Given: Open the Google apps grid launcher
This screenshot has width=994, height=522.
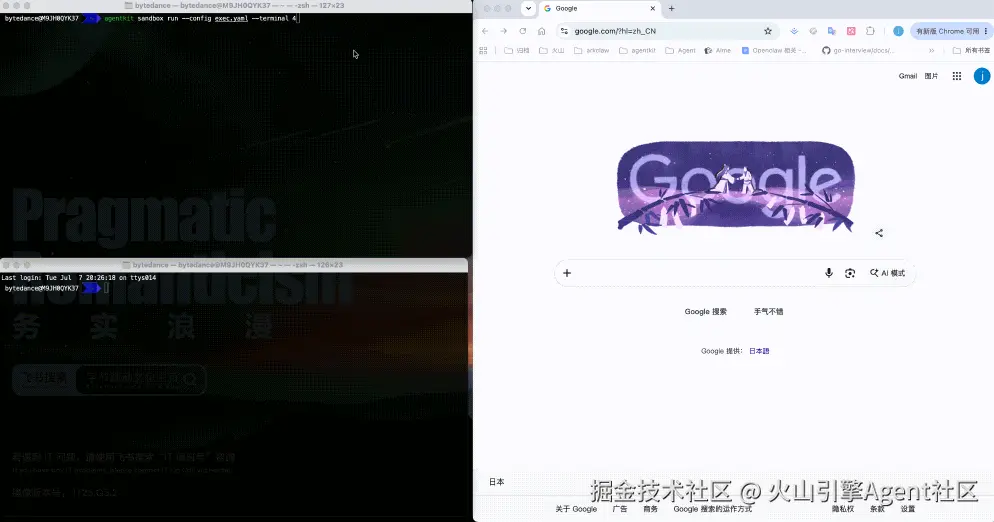Looking at the screenshot, I should [957, 76].
